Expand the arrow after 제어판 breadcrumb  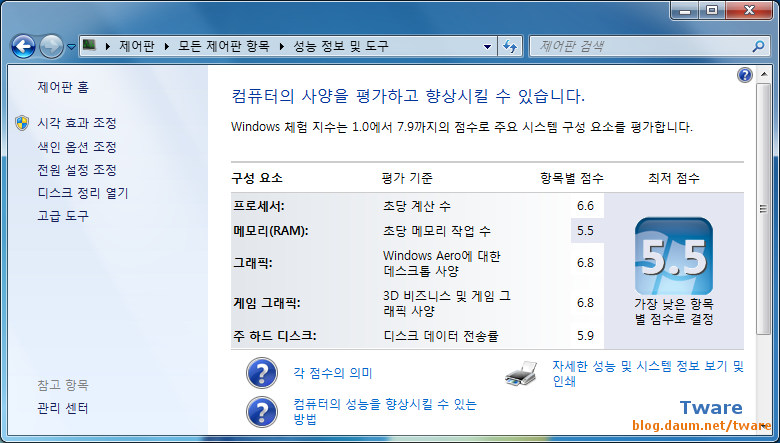tap(167, 46)
